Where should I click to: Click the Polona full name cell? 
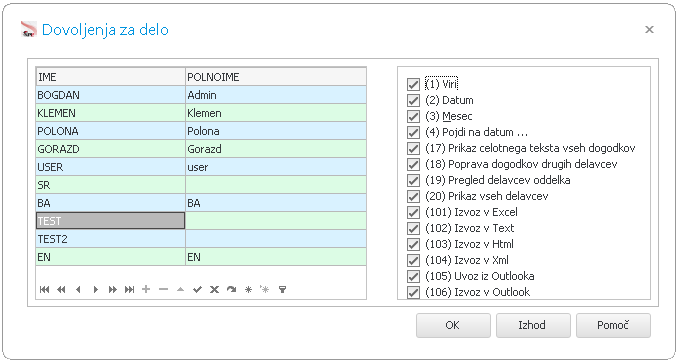pyautogui.click(x=276, y=131)
